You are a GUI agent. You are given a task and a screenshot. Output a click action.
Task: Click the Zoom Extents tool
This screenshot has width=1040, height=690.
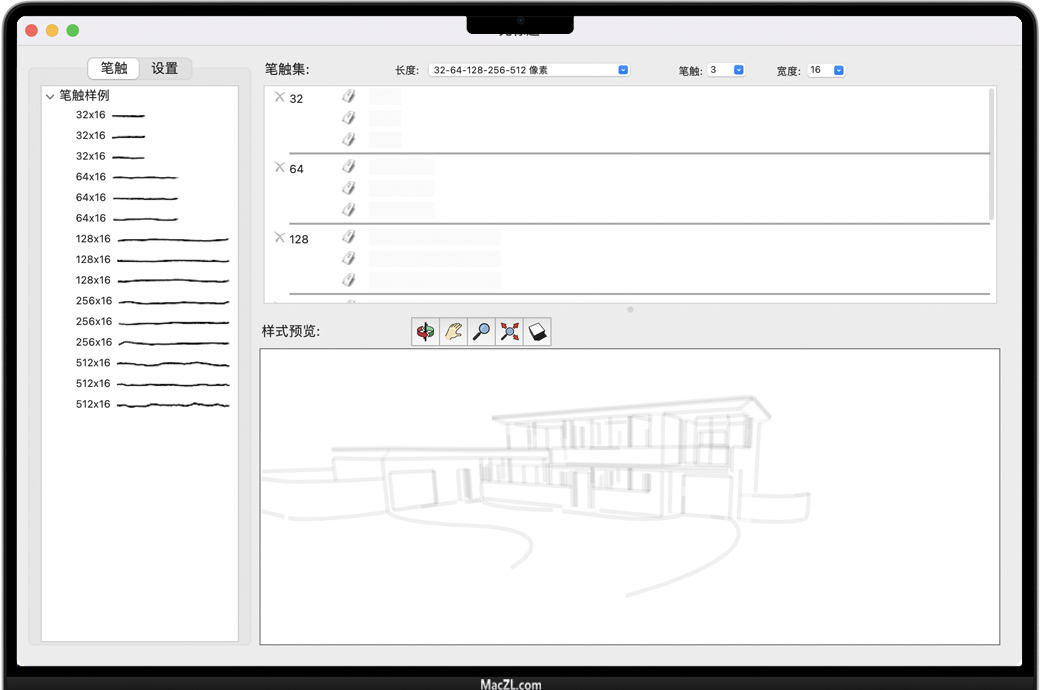tap(510, 332)
